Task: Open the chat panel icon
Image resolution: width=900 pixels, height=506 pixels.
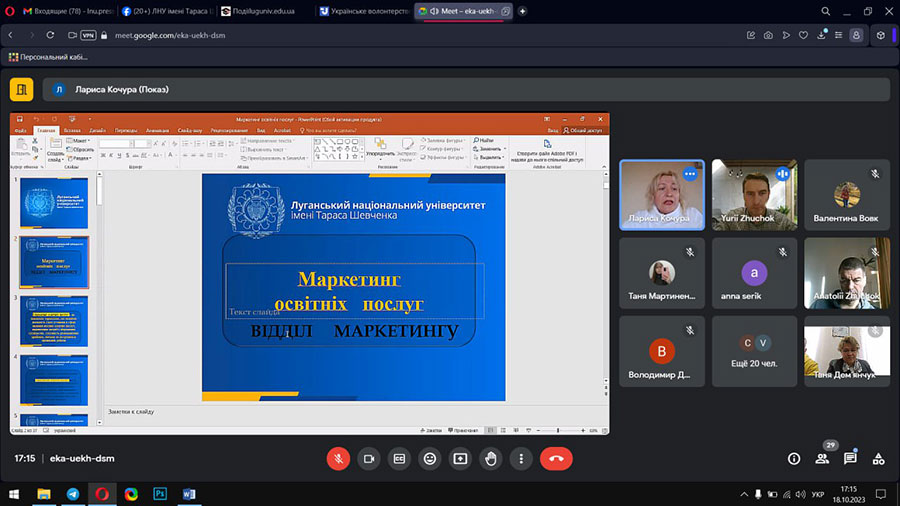Action: (850, 458)
